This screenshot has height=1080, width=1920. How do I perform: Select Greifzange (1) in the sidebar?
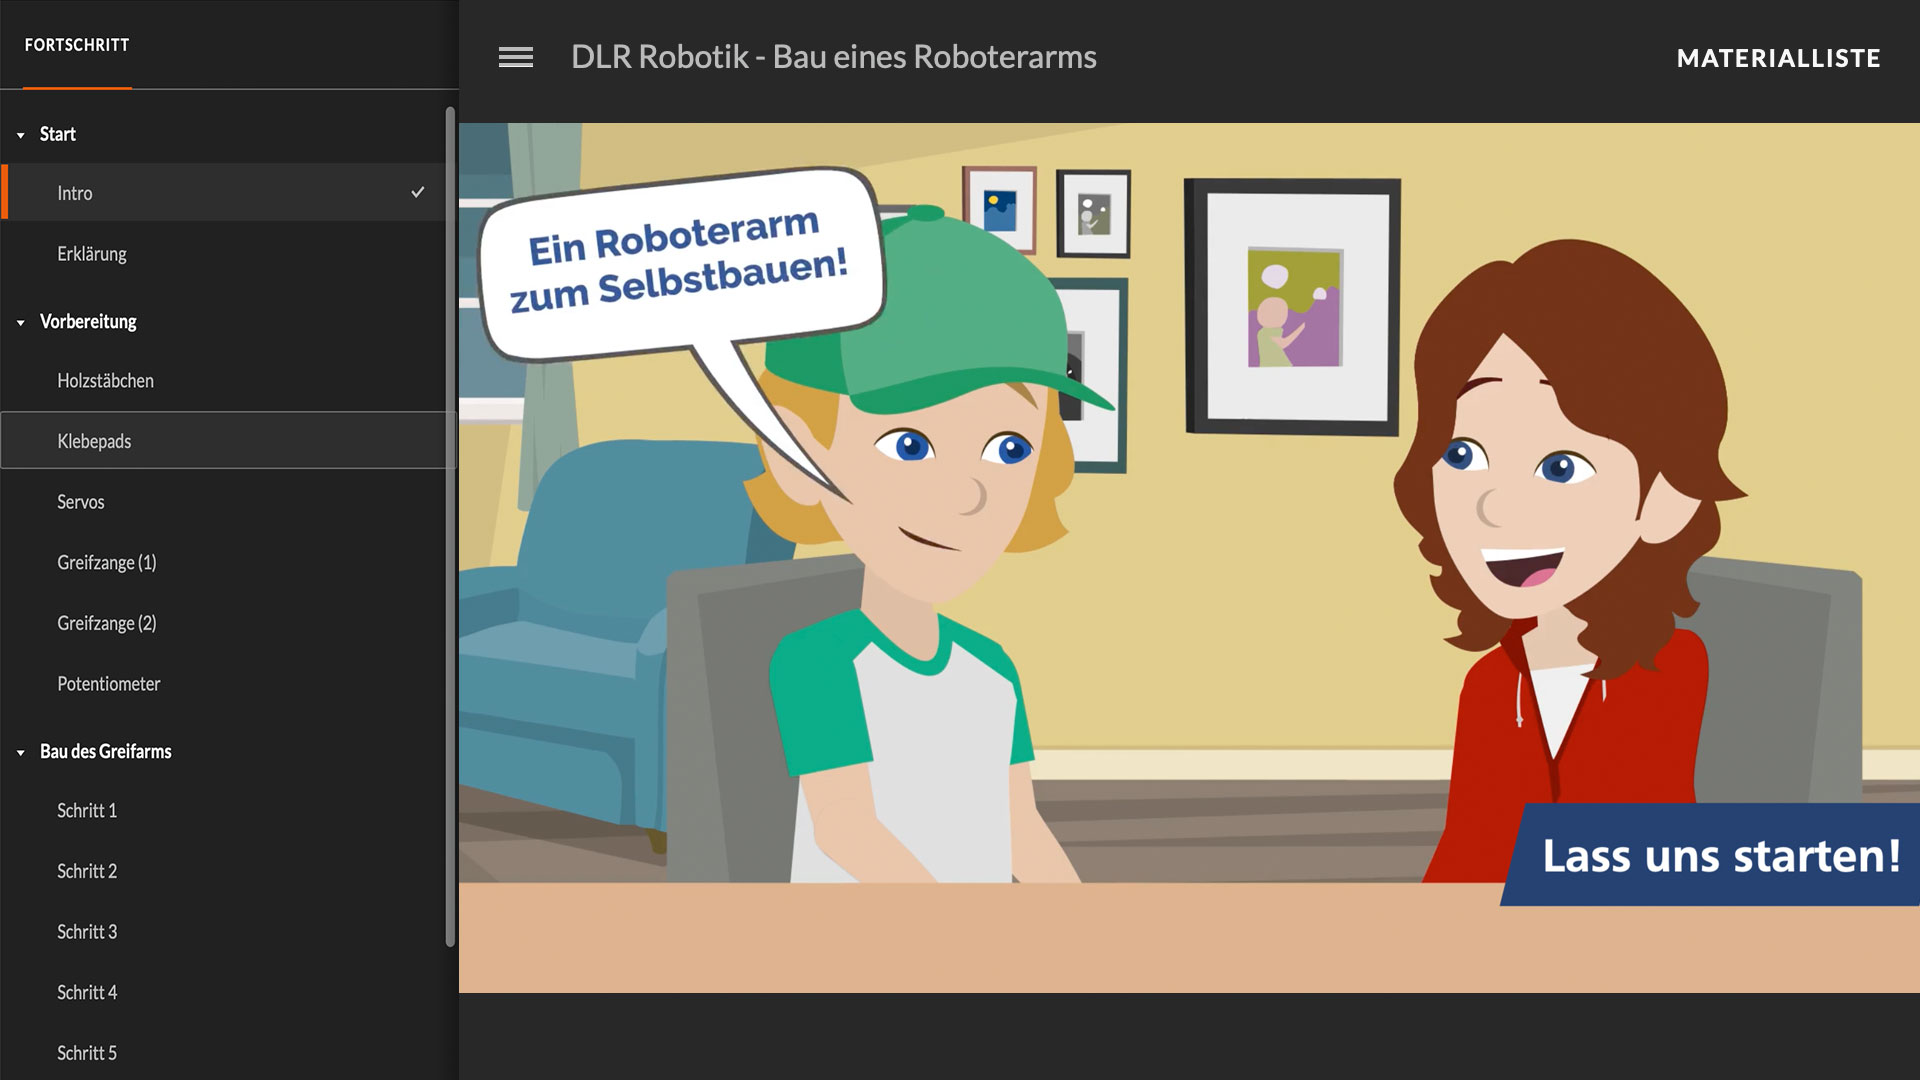(x=106, y=562)
